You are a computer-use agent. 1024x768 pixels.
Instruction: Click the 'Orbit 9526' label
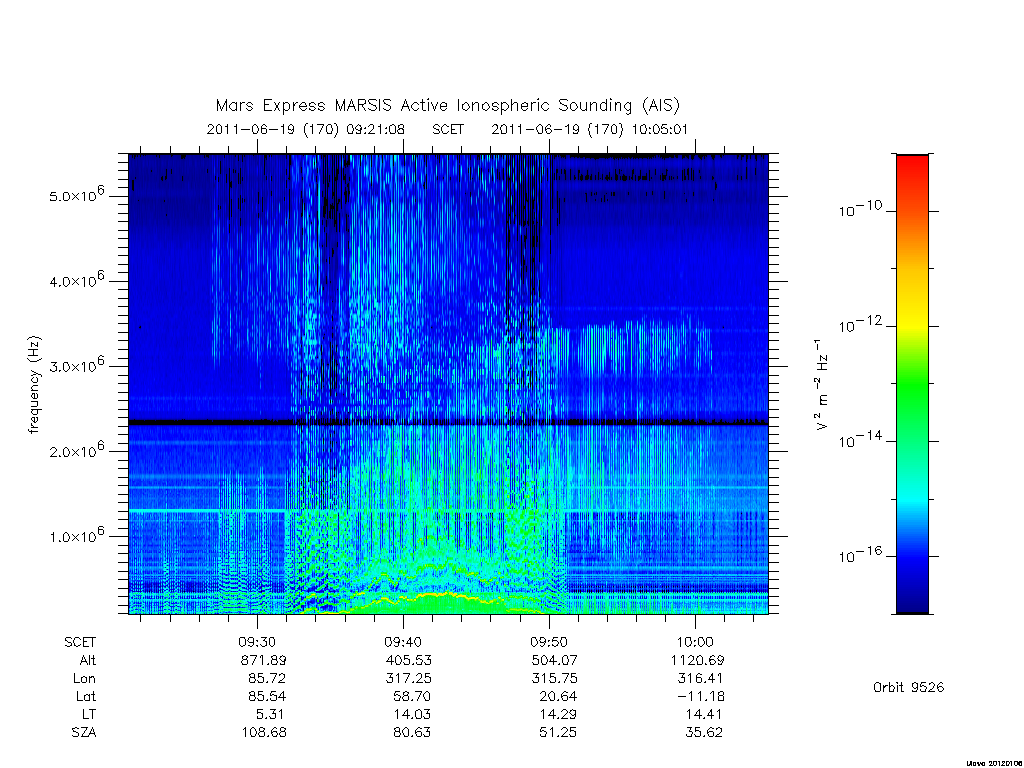908,687
